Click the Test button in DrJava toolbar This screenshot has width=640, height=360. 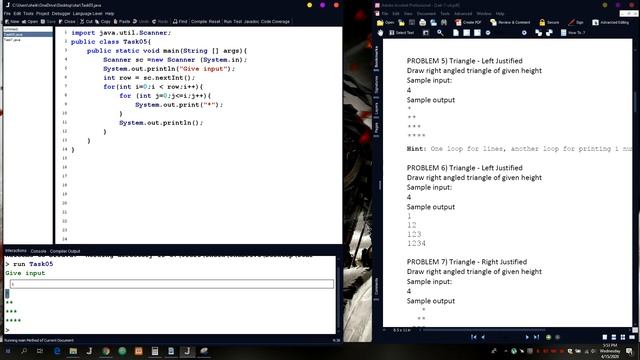coord(238,22)
